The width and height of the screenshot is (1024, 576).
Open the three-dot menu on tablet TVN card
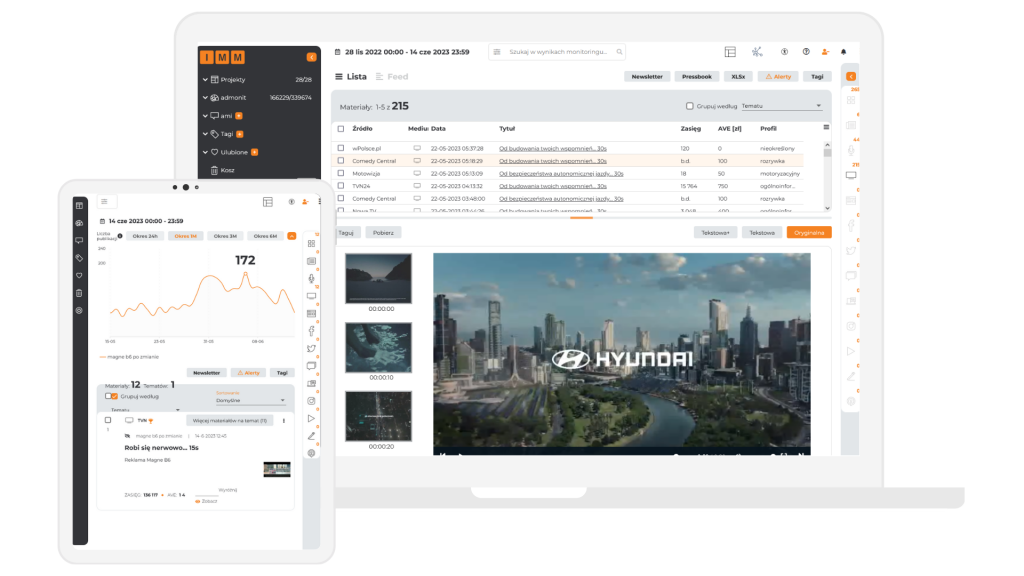coord(283,421)
